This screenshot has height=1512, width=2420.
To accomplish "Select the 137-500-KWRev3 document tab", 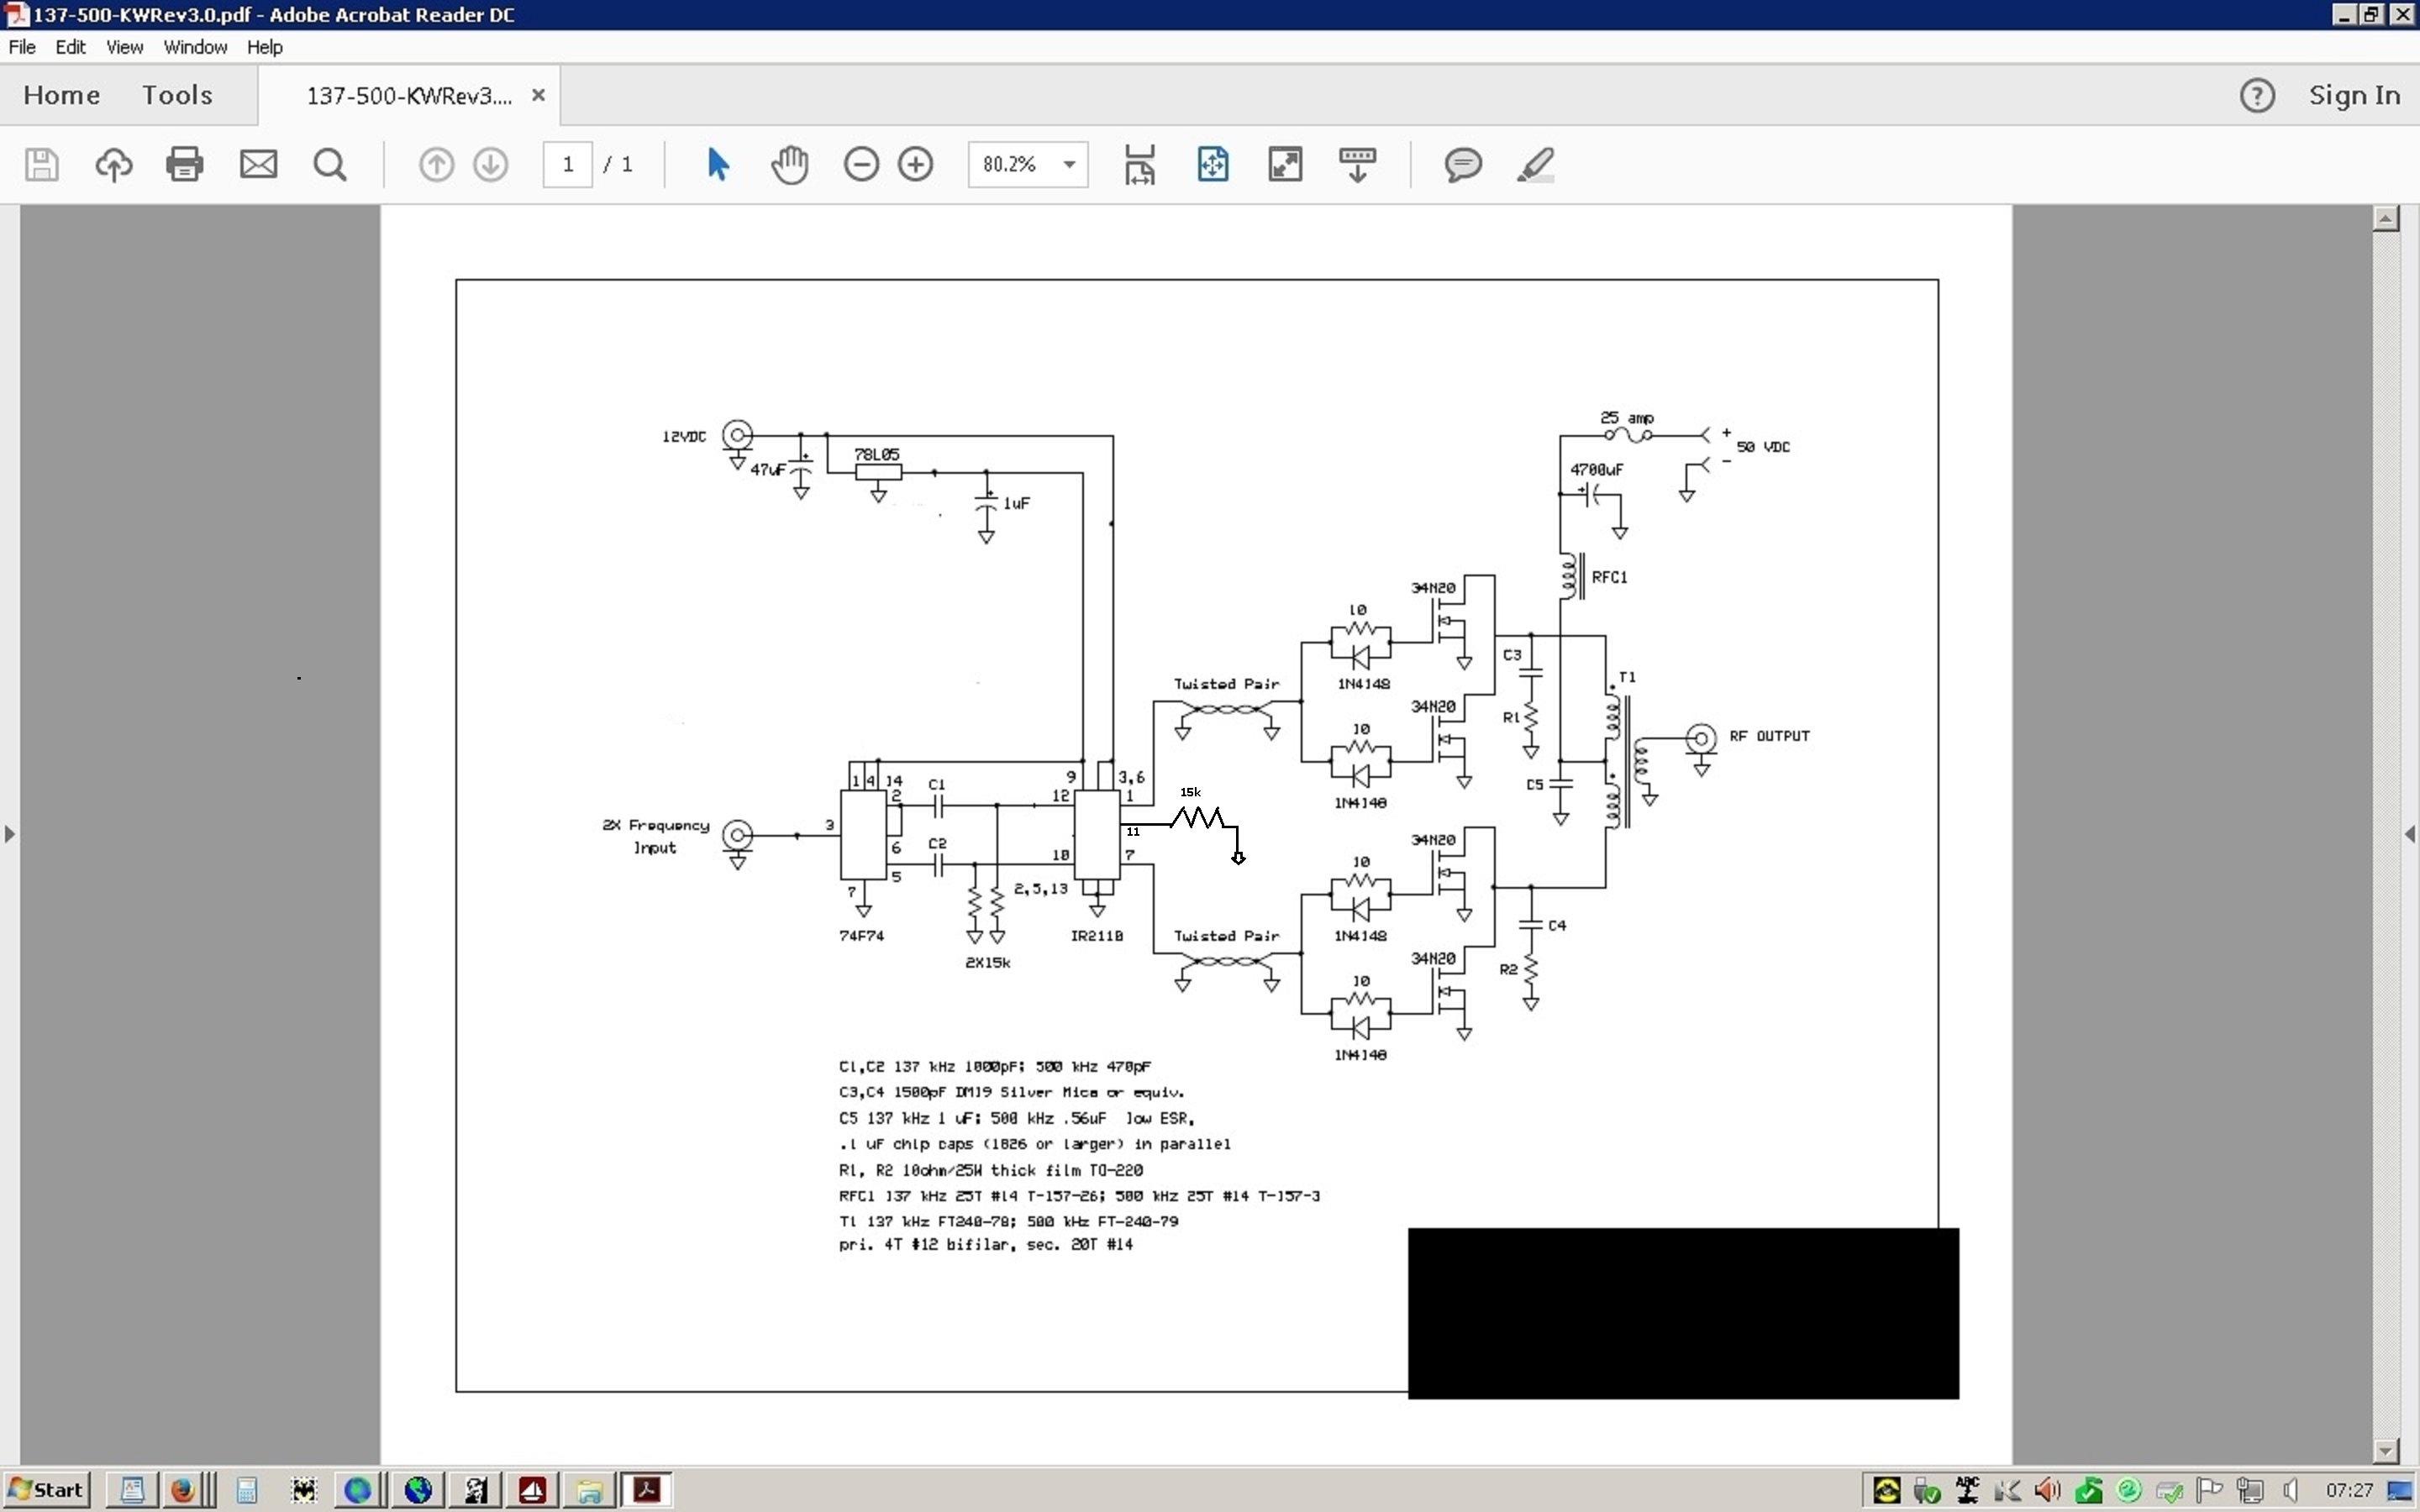I will pyautogui.click(x=409, y=96).
